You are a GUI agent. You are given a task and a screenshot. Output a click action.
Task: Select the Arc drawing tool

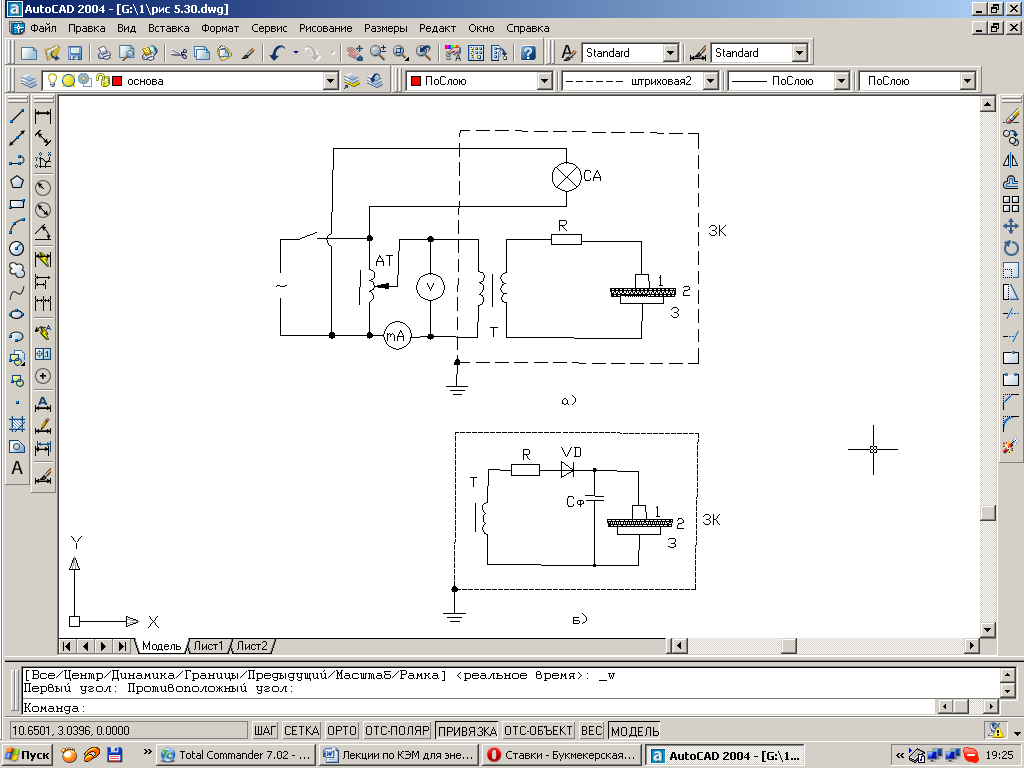(x=17, y=227)
